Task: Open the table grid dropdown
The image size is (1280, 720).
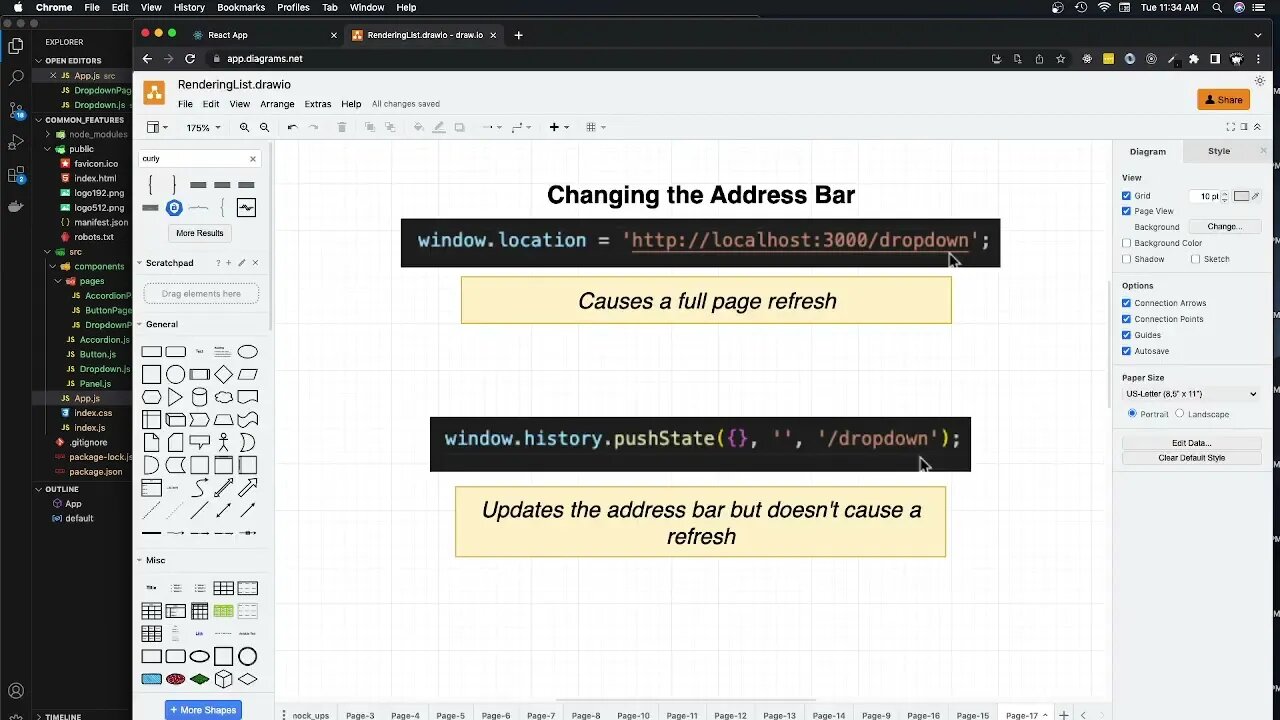Action: [x=595, y=127]
